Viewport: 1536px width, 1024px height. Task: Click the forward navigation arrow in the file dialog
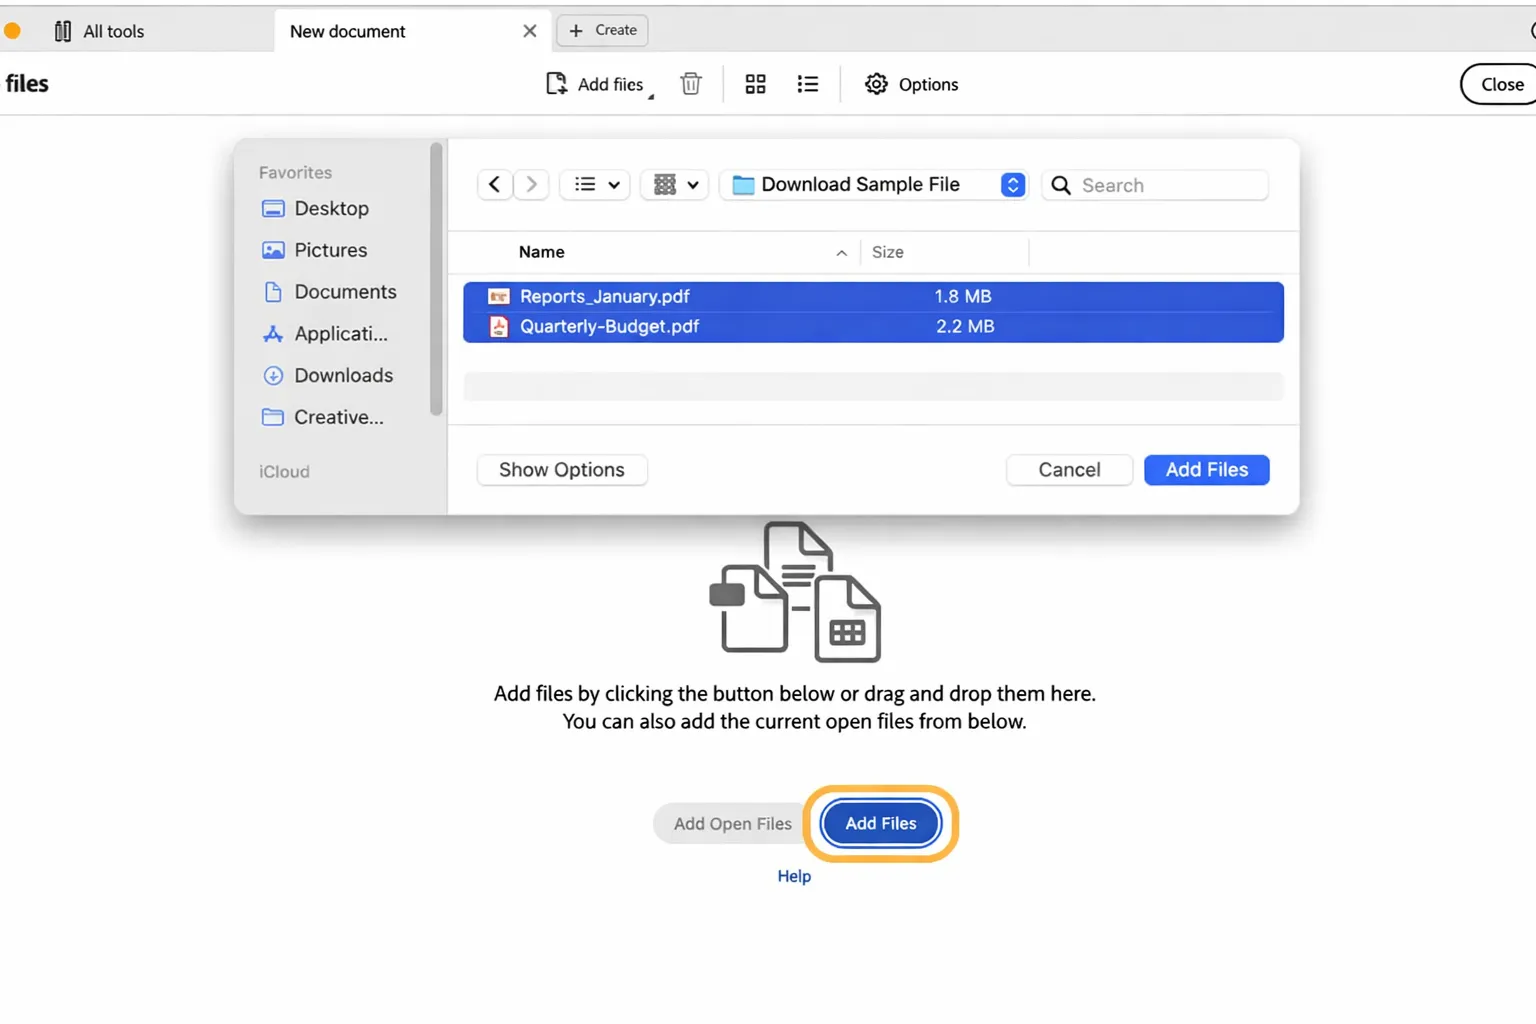(x=531, y=184)
